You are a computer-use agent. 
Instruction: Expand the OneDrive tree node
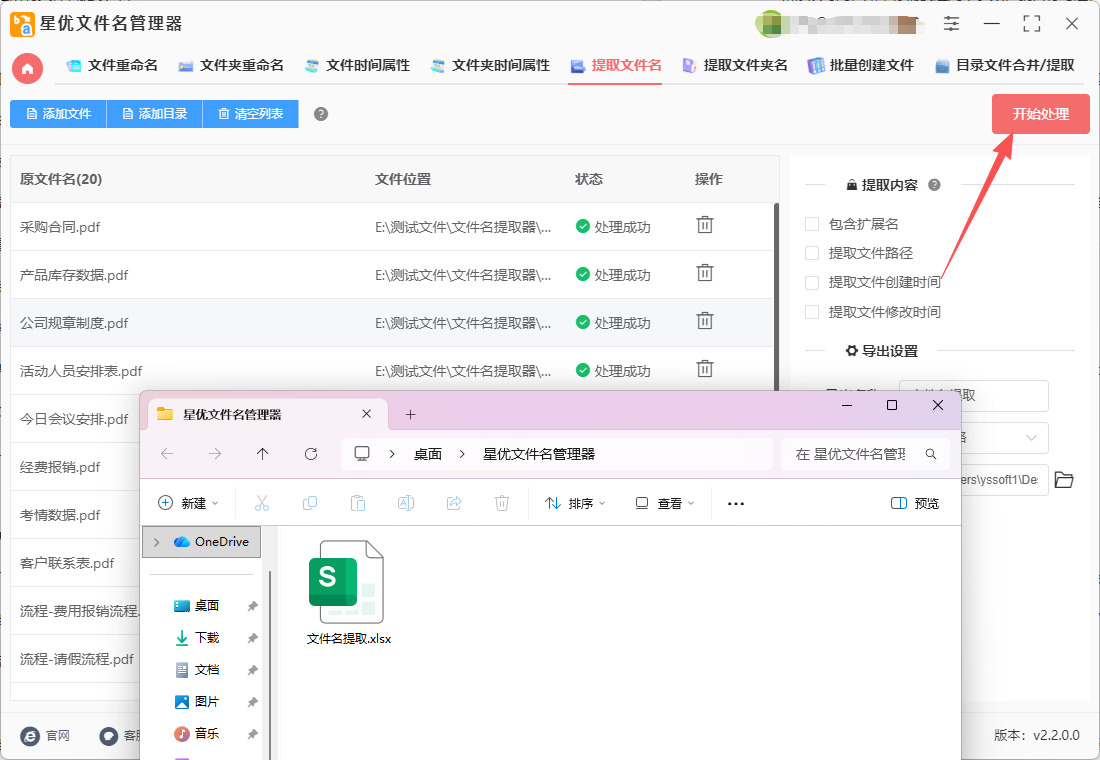click(x=156, y=542)
